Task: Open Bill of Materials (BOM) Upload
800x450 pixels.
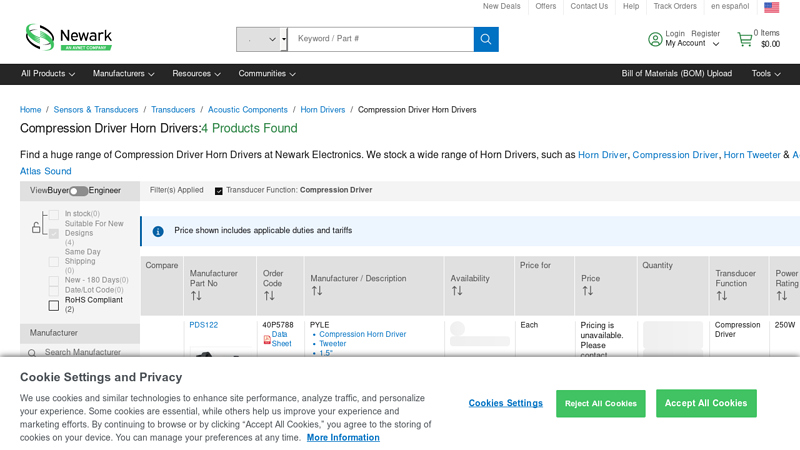Action: (677, 73)
